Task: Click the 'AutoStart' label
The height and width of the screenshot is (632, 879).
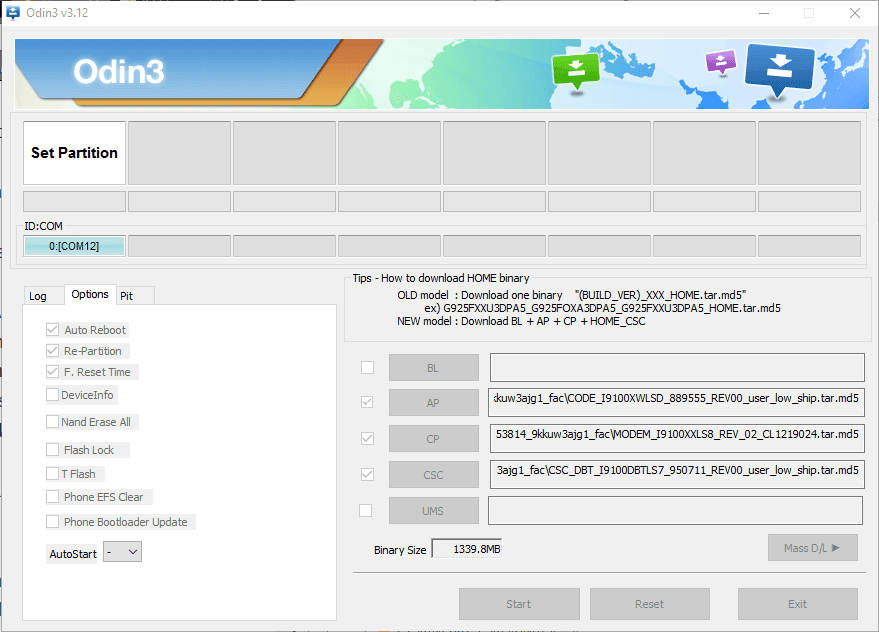Action: 73,554
